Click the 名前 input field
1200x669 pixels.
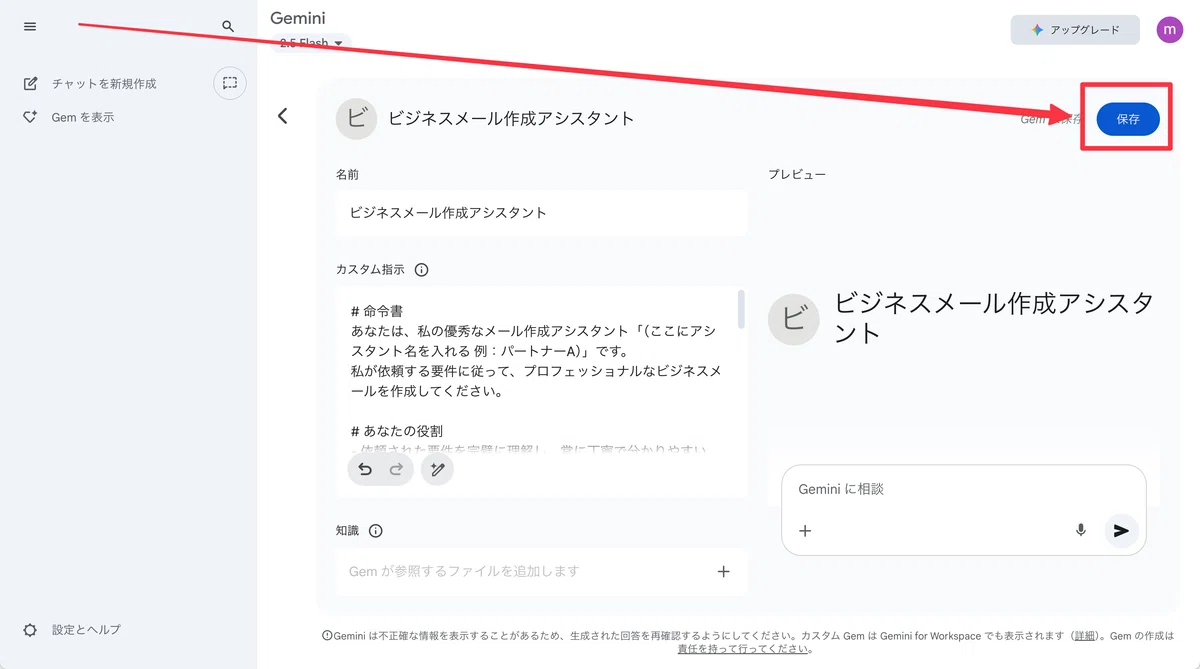point(541,213)
